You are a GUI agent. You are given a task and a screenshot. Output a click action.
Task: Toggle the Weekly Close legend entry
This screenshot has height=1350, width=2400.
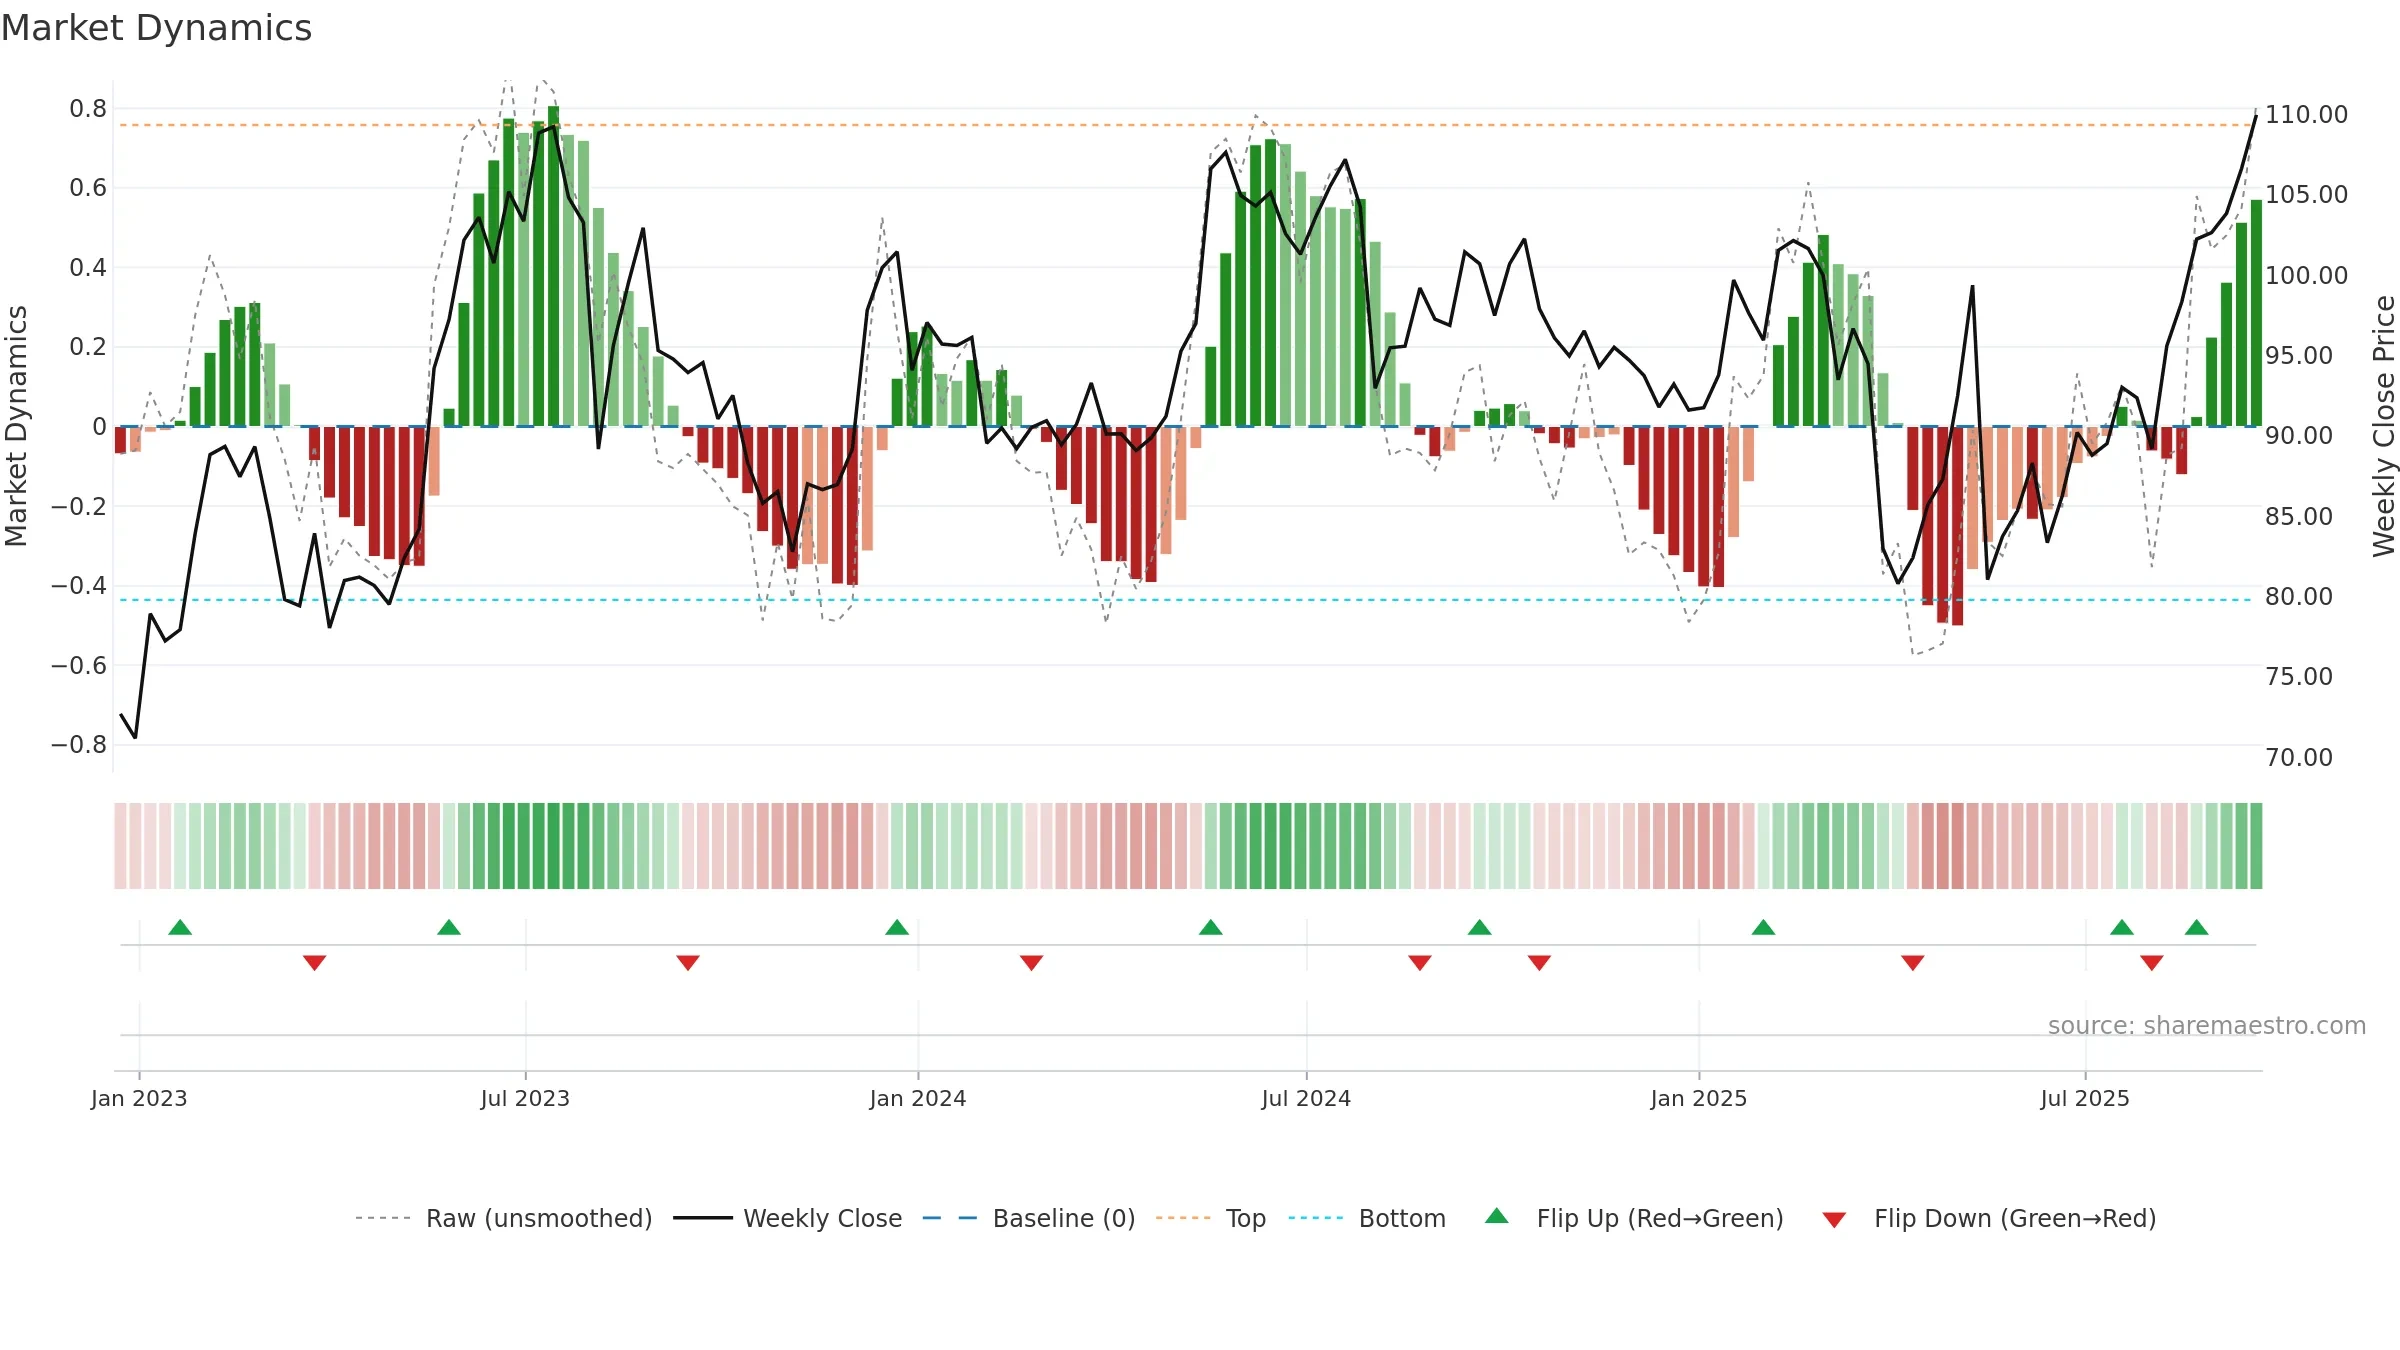[x=787, y=1218]
